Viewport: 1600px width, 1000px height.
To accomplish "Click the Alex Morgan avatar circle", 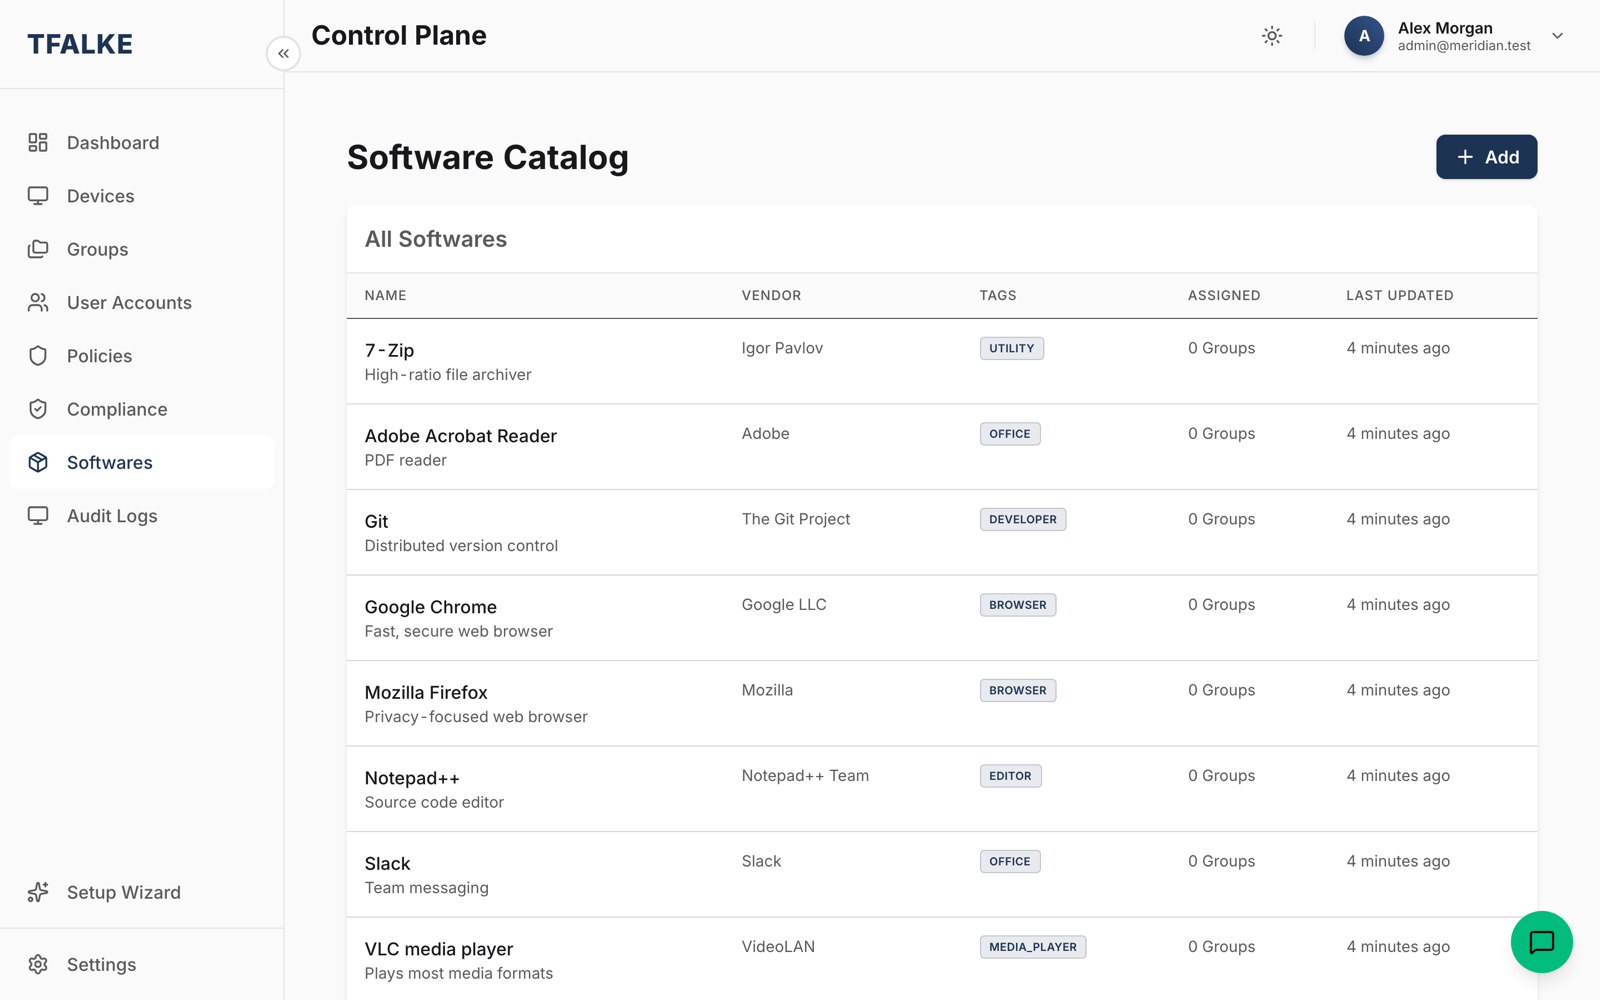I will point(1364,36).
